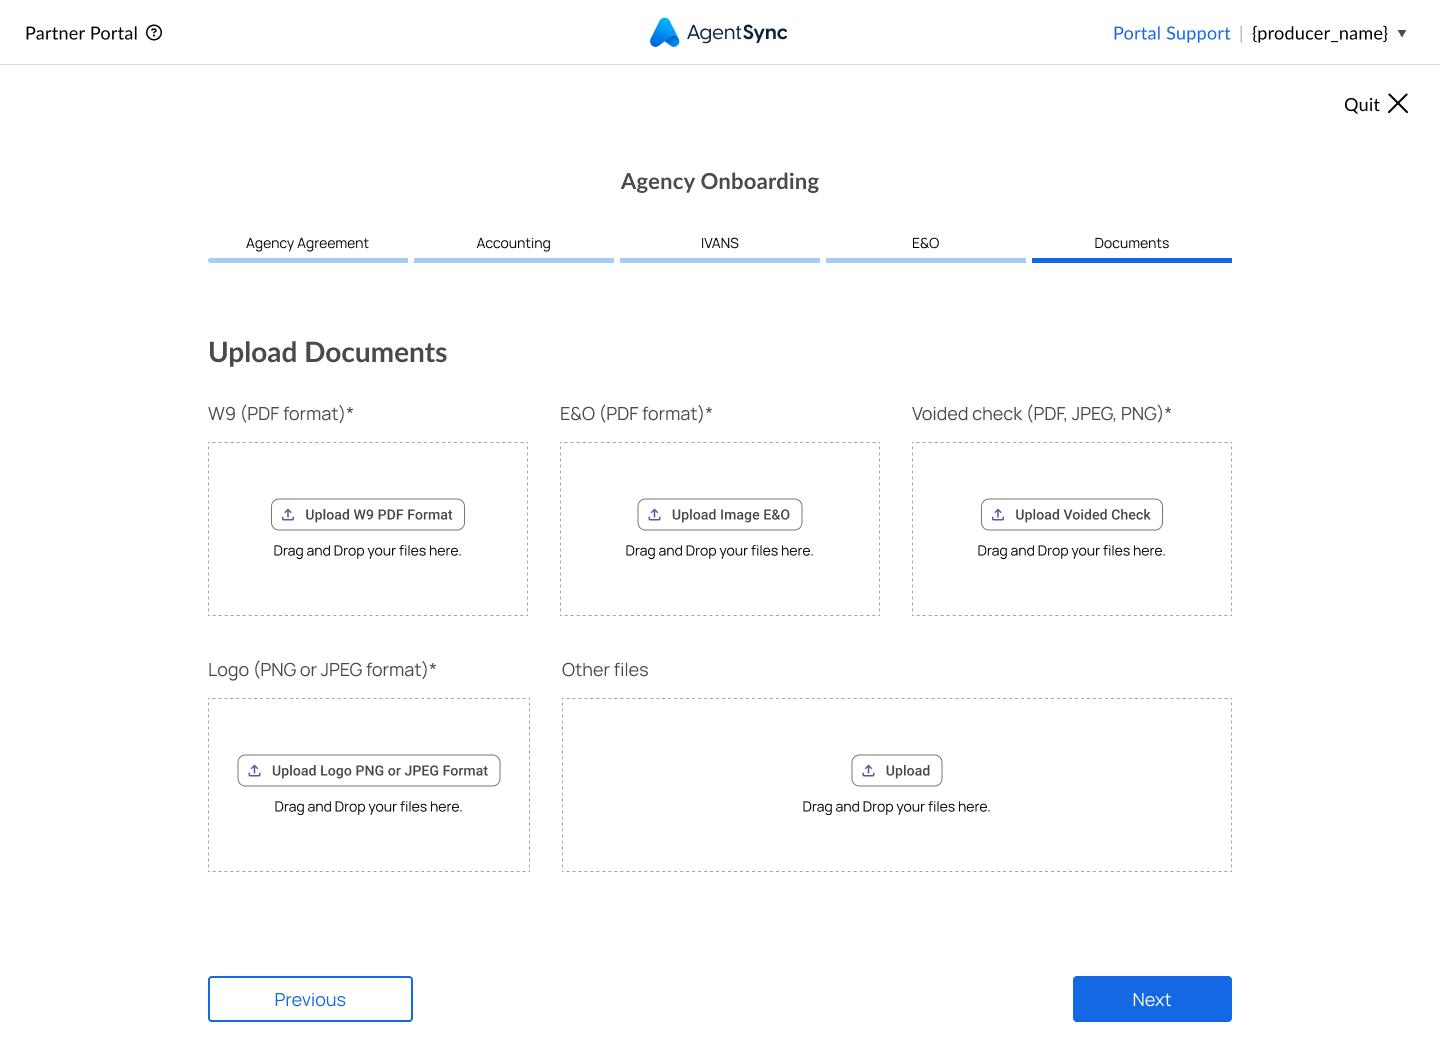Open the Portal Support link

1171,33
